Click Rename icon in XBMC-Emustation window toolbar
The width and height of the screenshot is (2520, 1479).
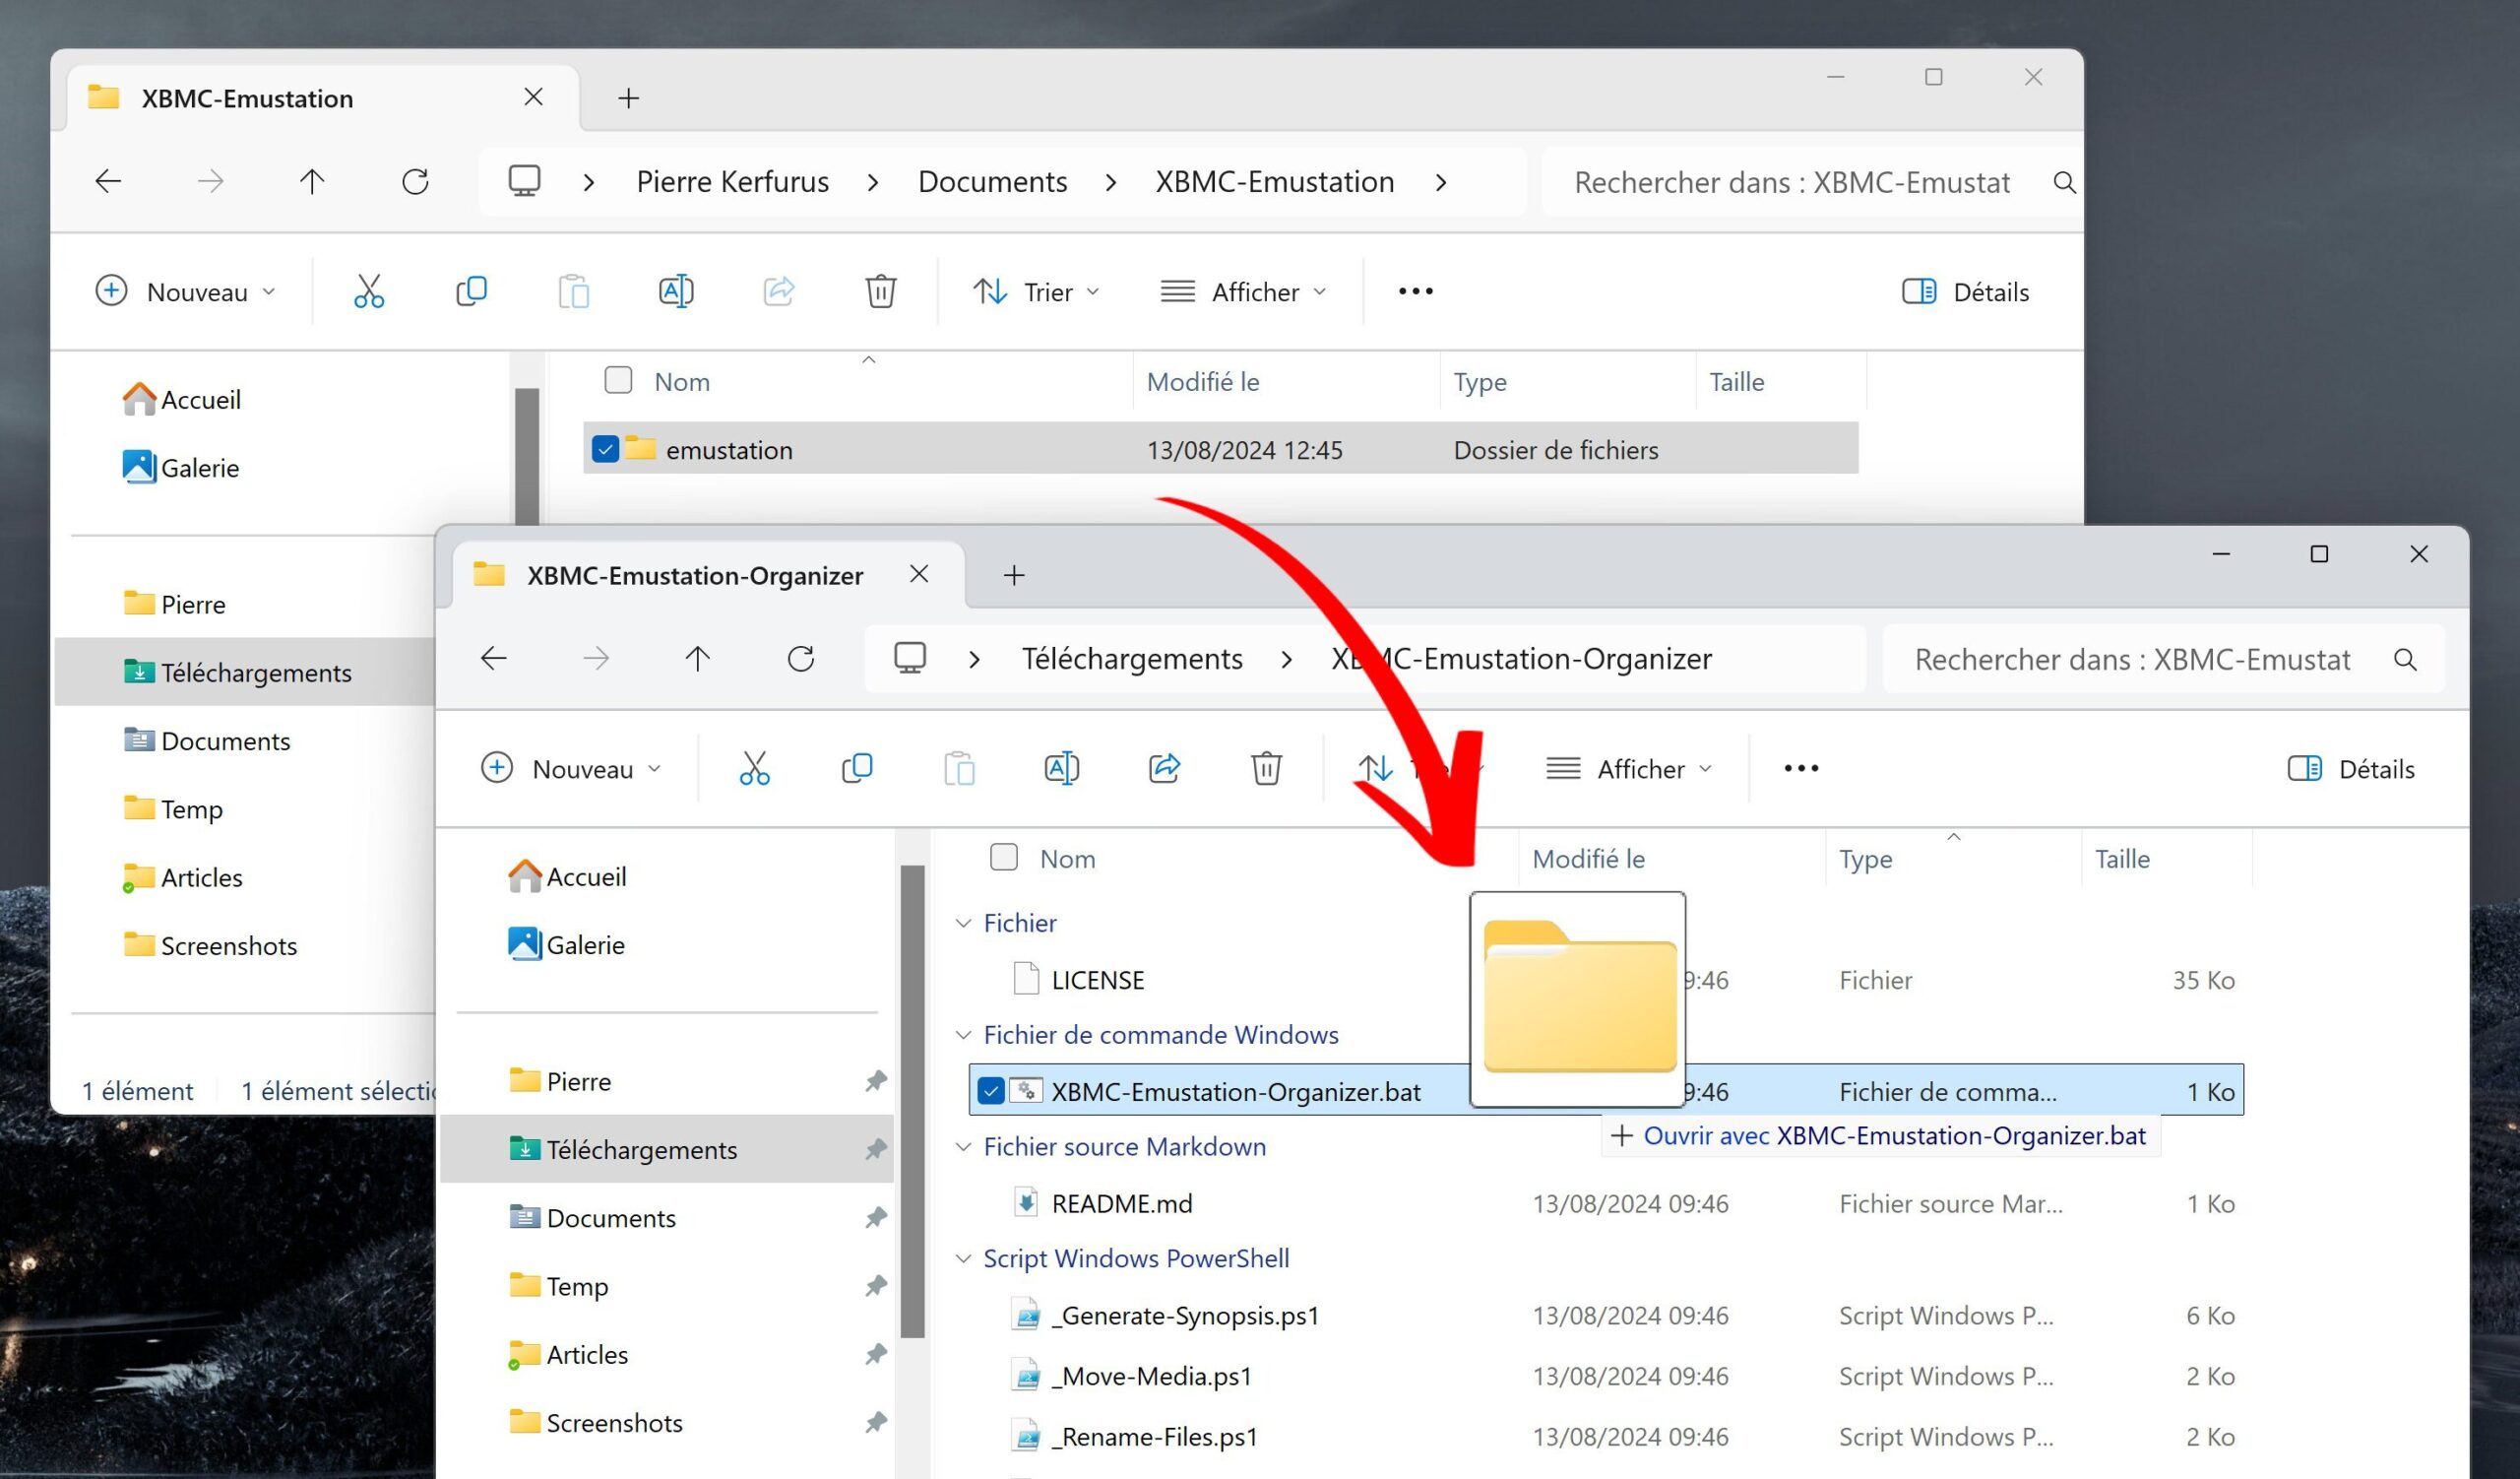pos(676,291)
